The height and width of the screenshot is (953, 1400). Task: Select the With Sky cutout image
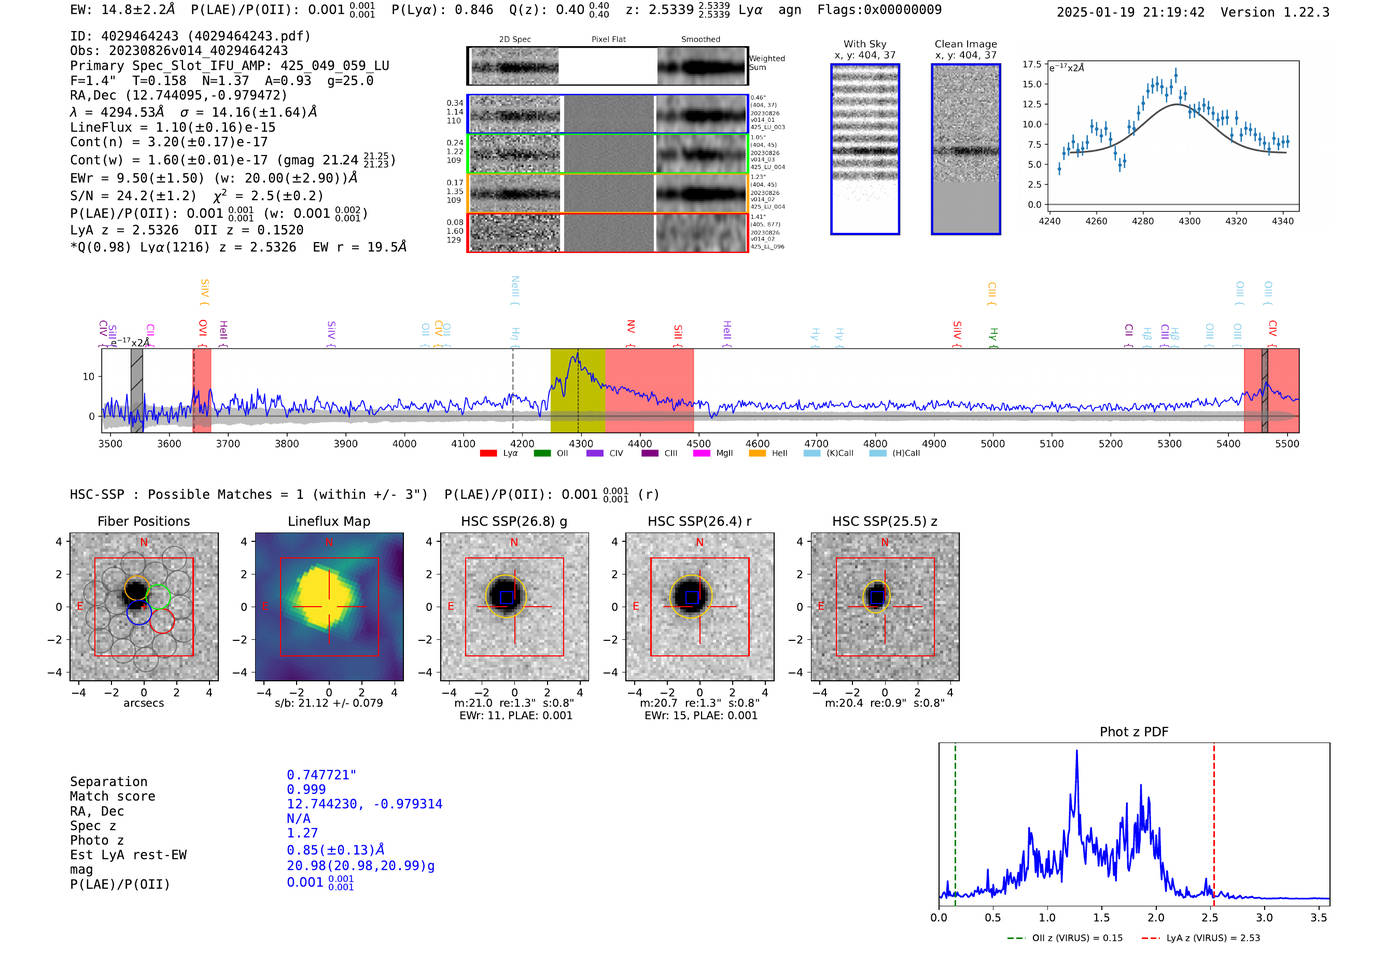tap(865, 149)
